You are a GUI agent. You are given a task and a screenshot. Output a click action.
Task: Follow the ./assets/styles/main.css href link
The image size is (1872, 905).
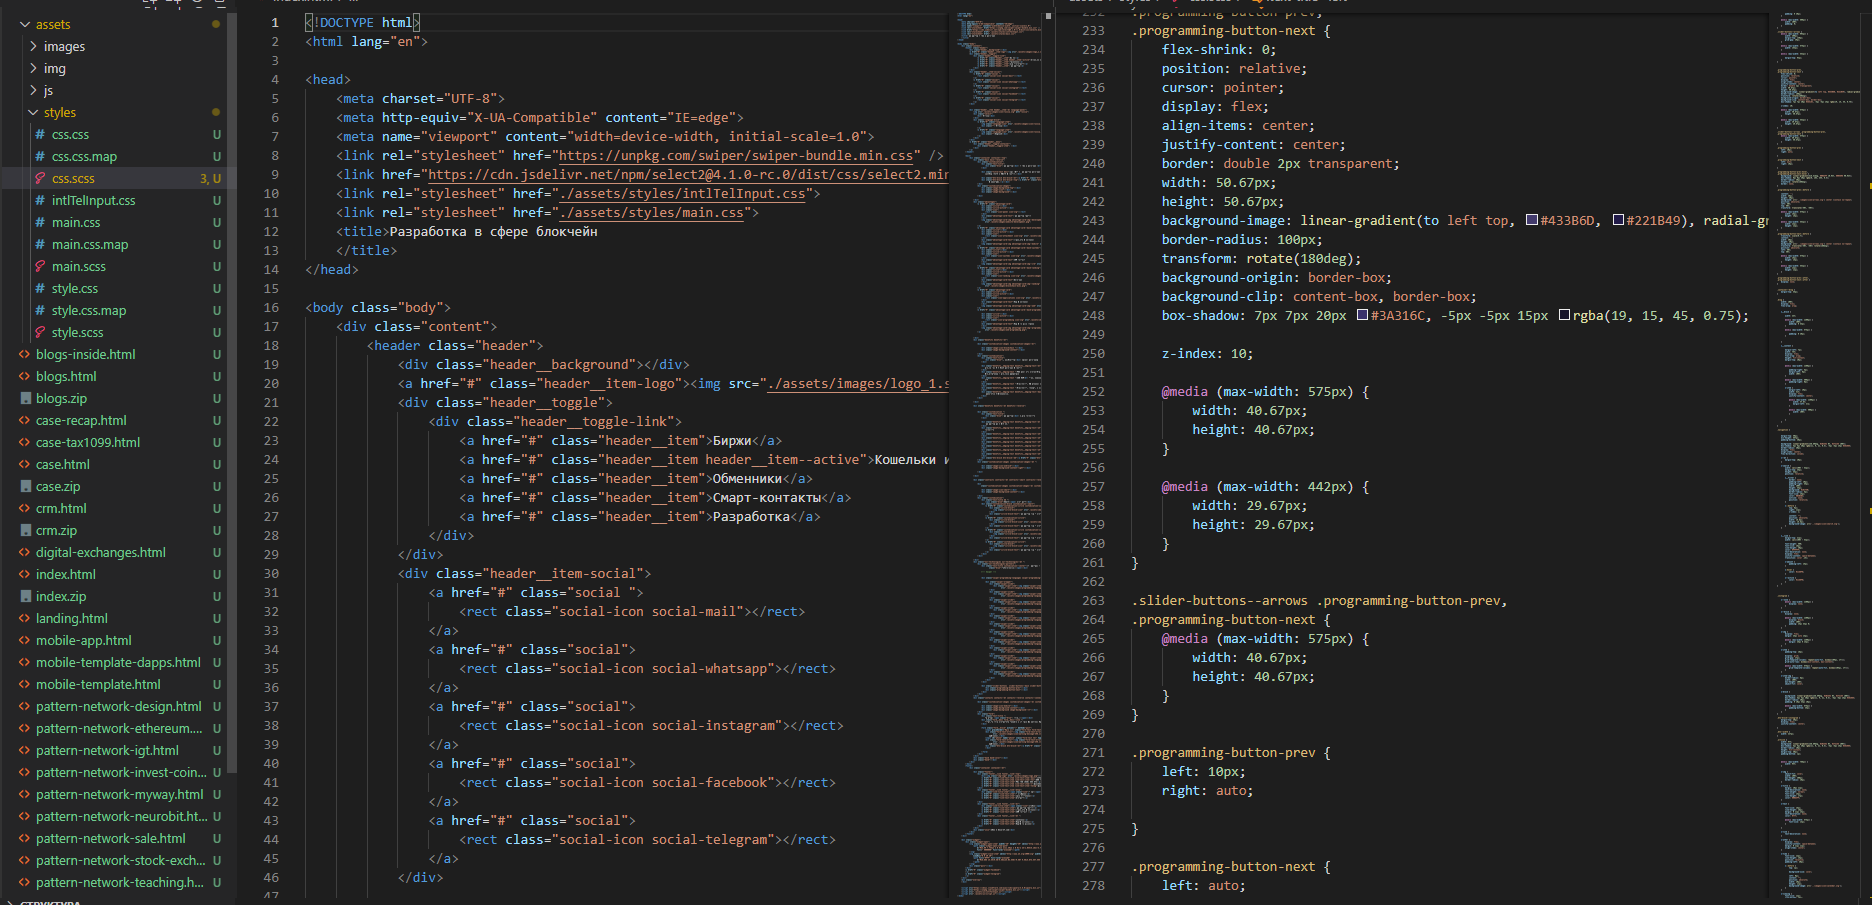651,213
